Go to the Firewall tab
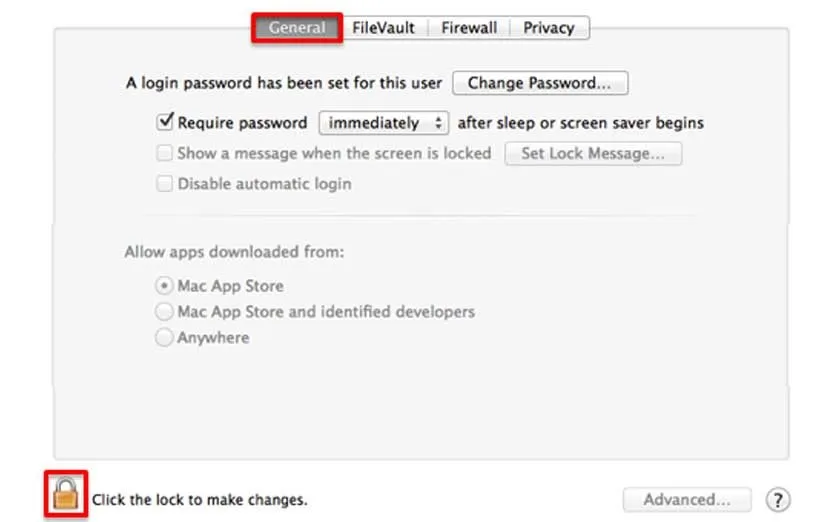This screenshot has width=822, height=522. click(x=470, y=28)
